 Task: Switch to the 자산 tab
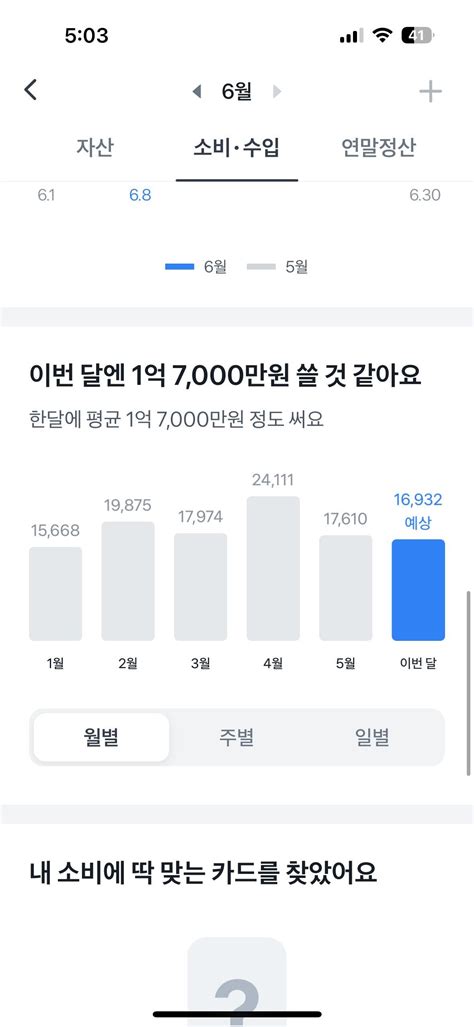[94, 148]
